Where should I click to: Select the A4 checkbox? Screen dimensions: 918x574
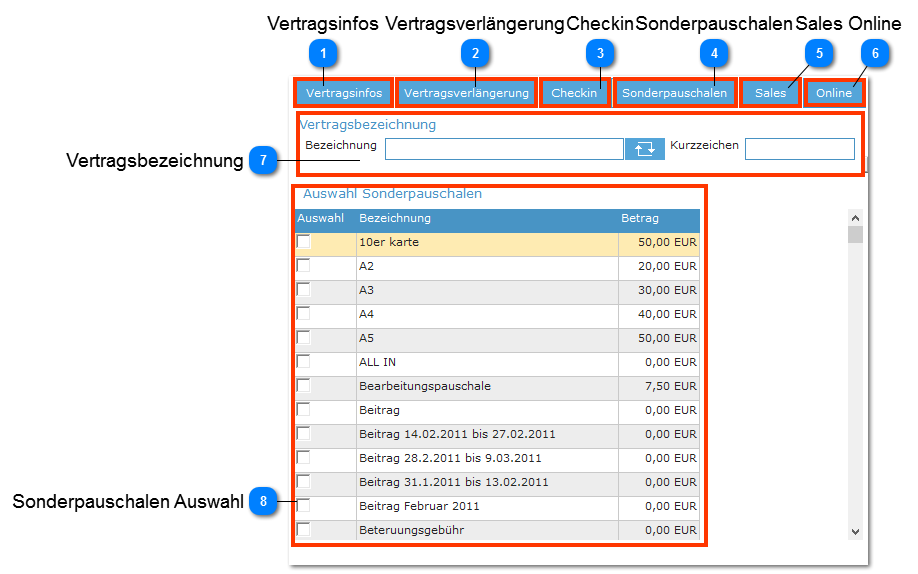pos(303,313)
